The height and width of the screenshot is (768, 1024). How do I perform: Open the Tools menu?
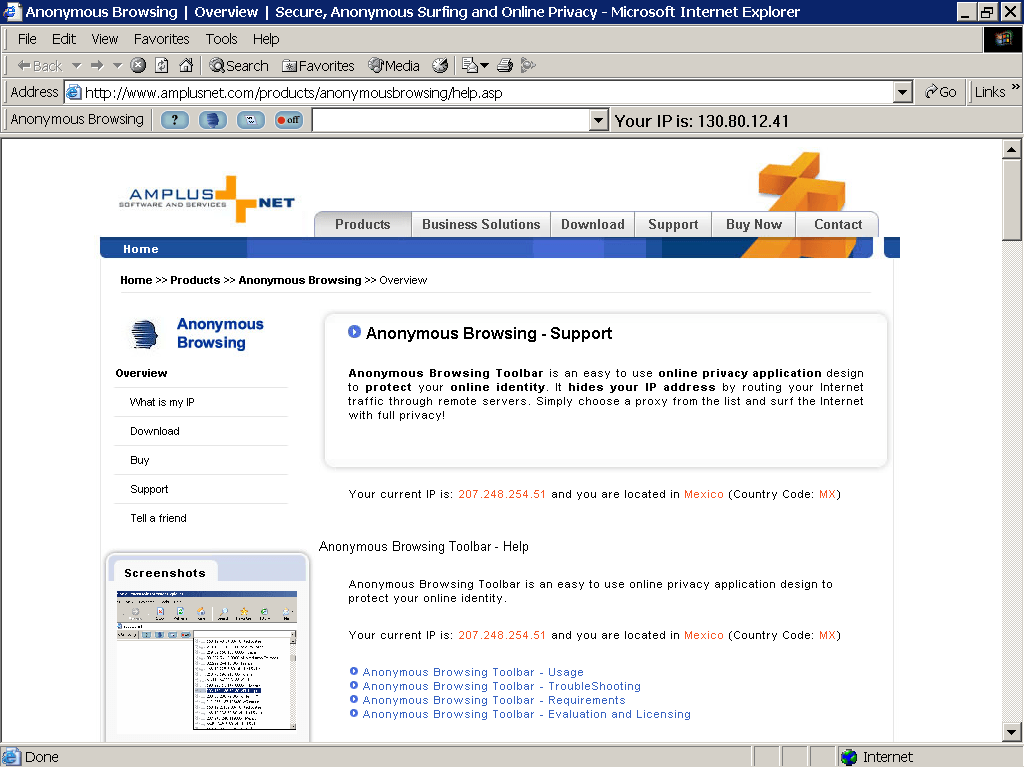221,39
